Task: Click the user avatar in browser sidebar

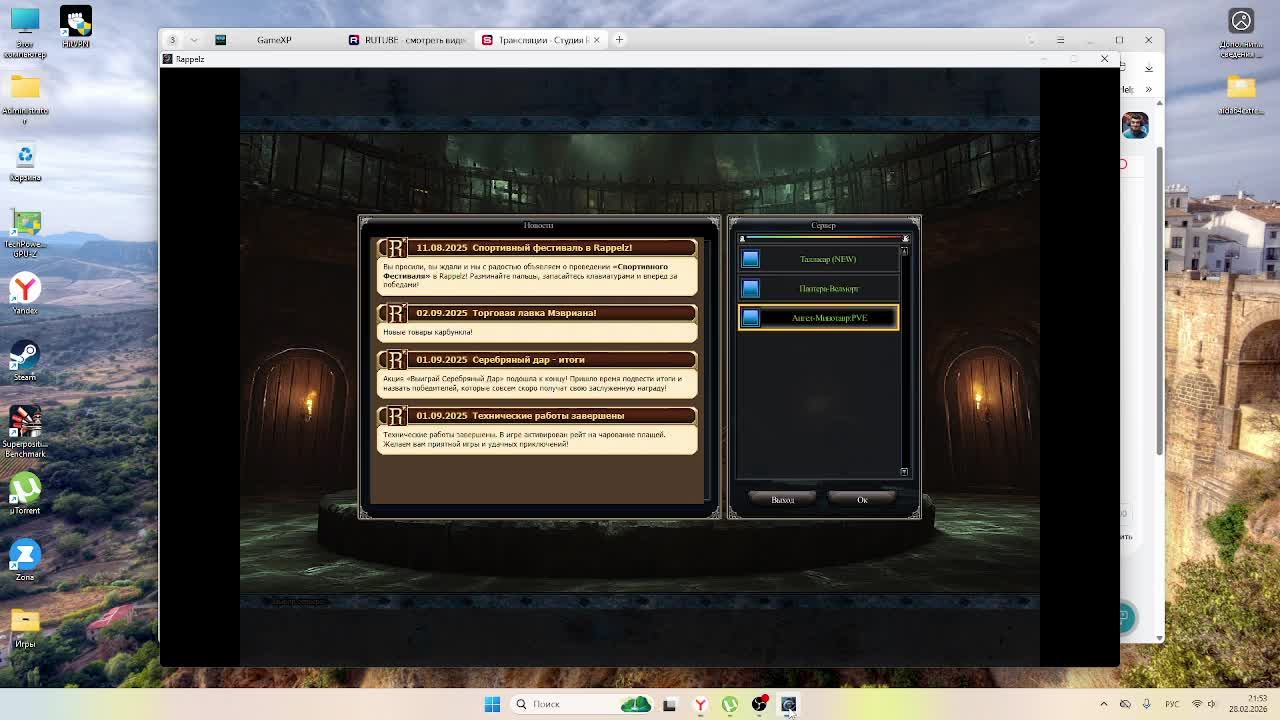Action: tap(1134, 125)
